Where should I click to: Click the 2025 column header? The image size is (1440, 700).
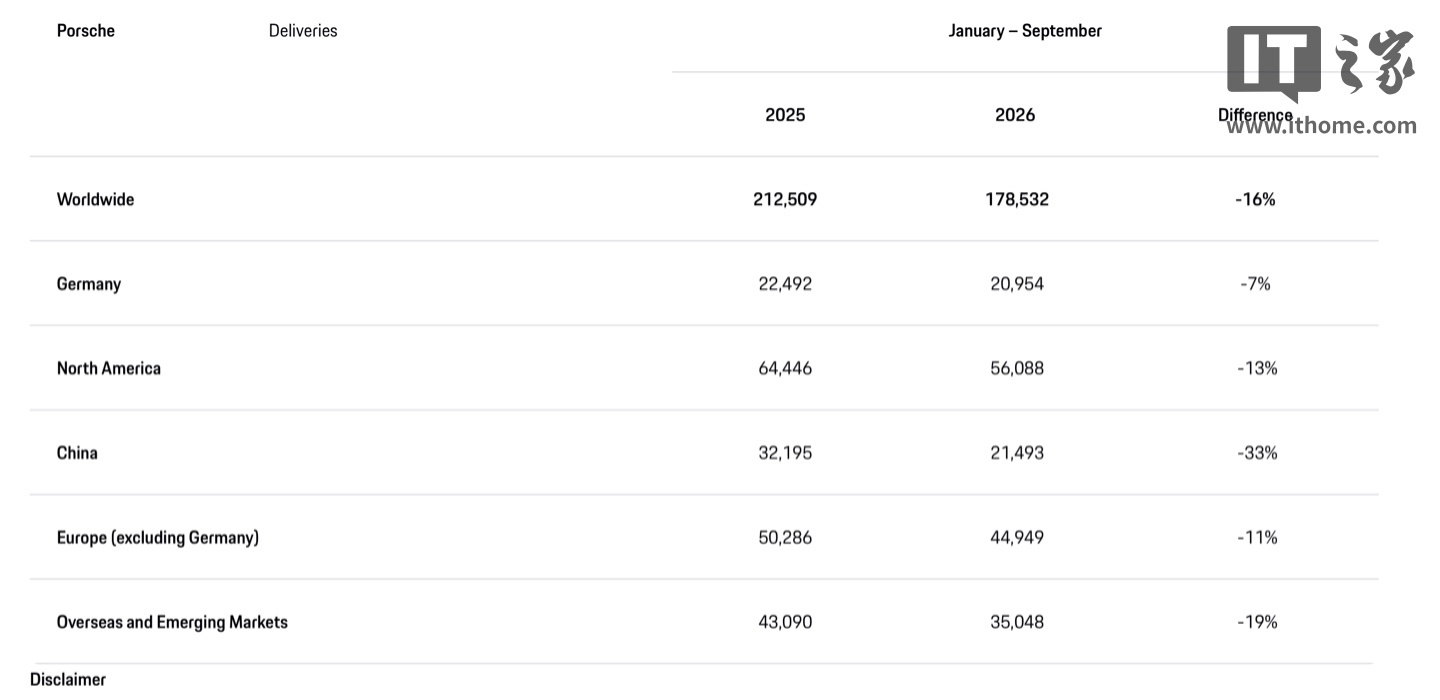tap(785, 115)
